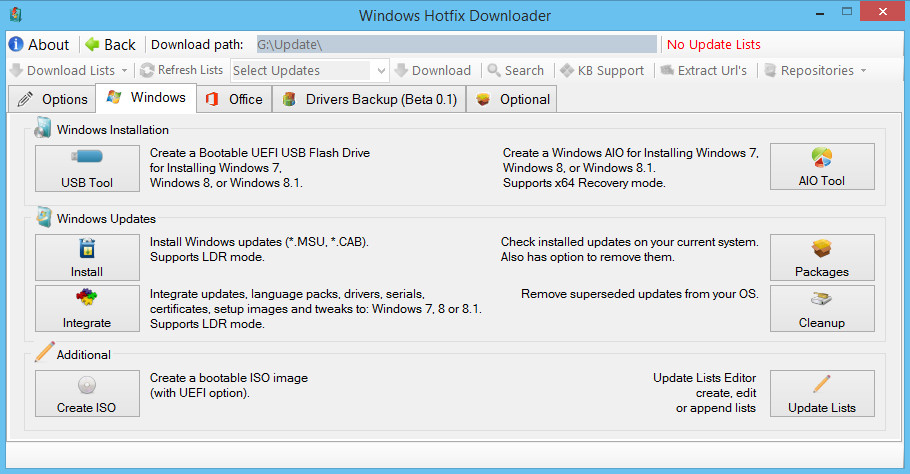Open the Drivers Backup (Beta 0.1) tab
This screenshot has width=910, height=474.
[370, 99]
